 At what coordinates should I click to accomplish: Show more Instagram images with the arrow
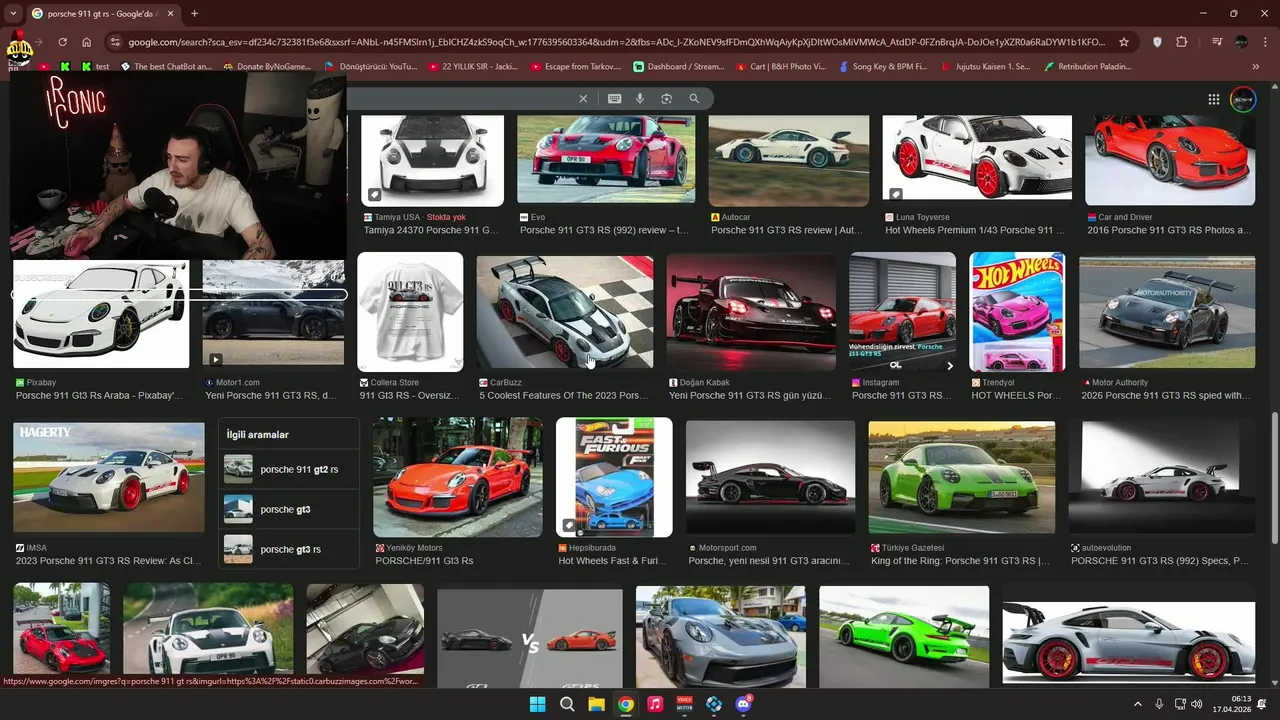tap(950, 366)
